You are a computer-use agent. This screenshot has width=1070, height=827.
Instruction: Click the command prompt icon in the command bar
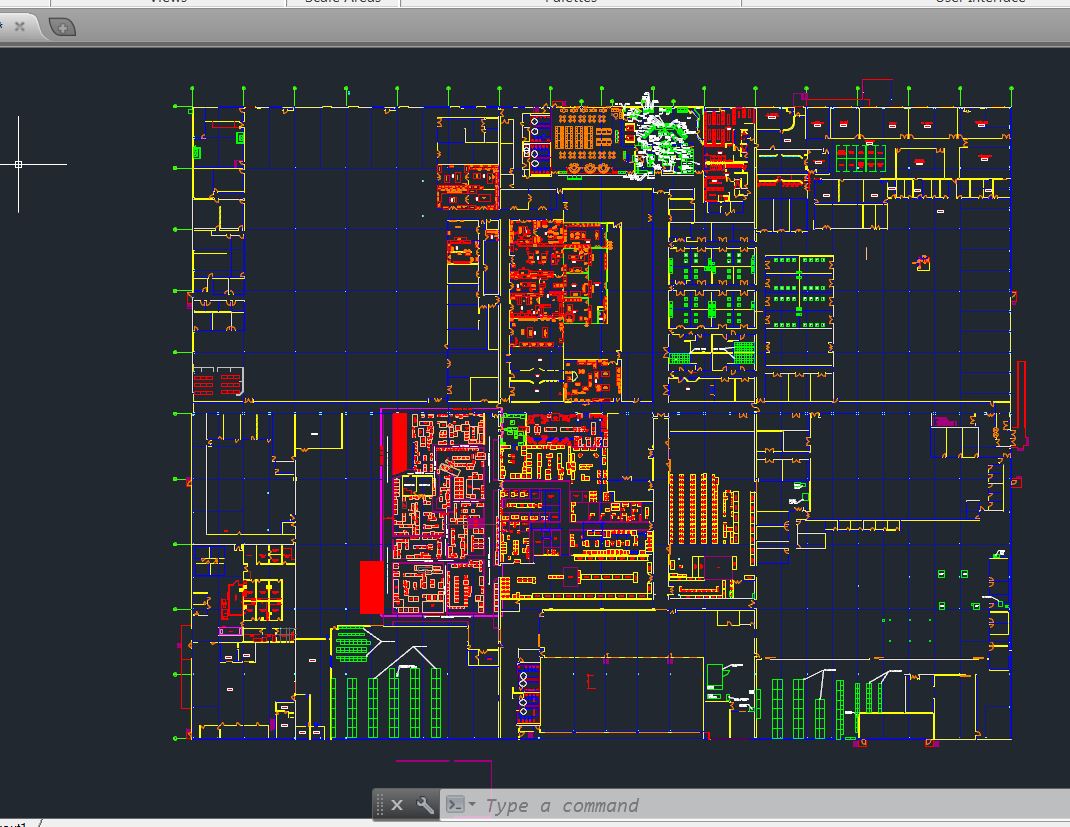coord(457,804)
